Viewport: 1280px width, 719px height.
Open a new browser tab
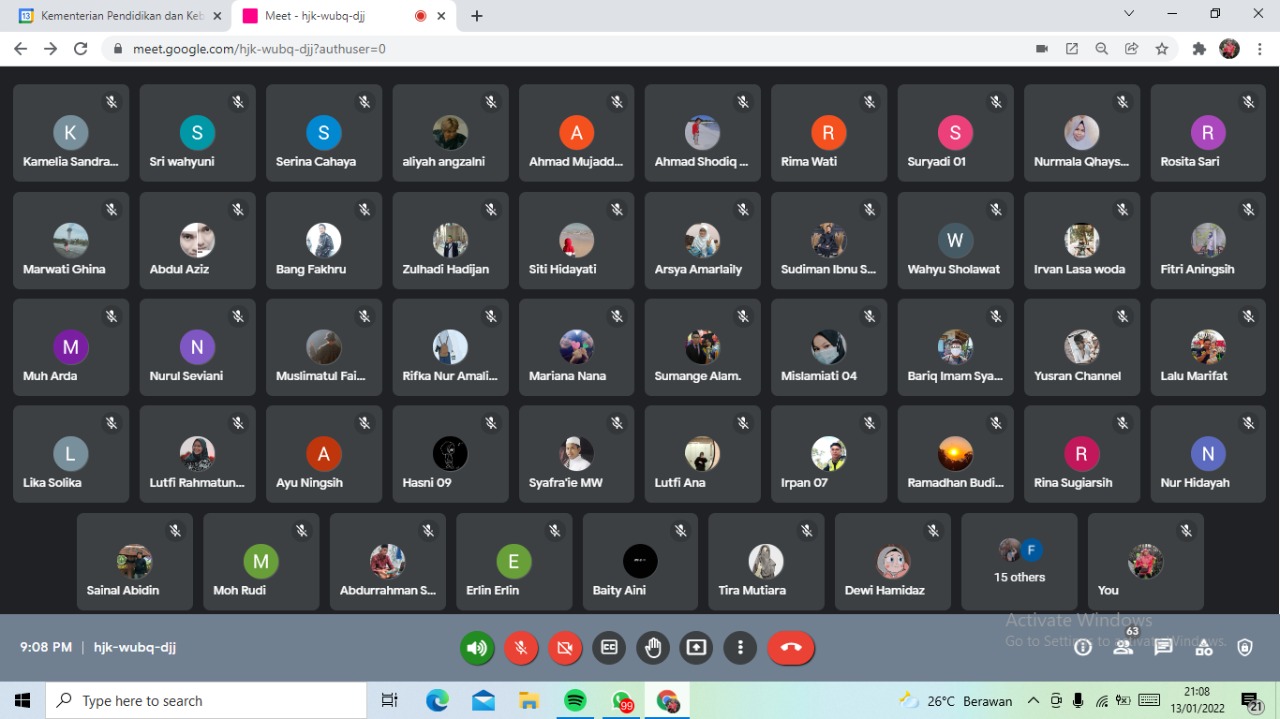[x=477, y=16]
